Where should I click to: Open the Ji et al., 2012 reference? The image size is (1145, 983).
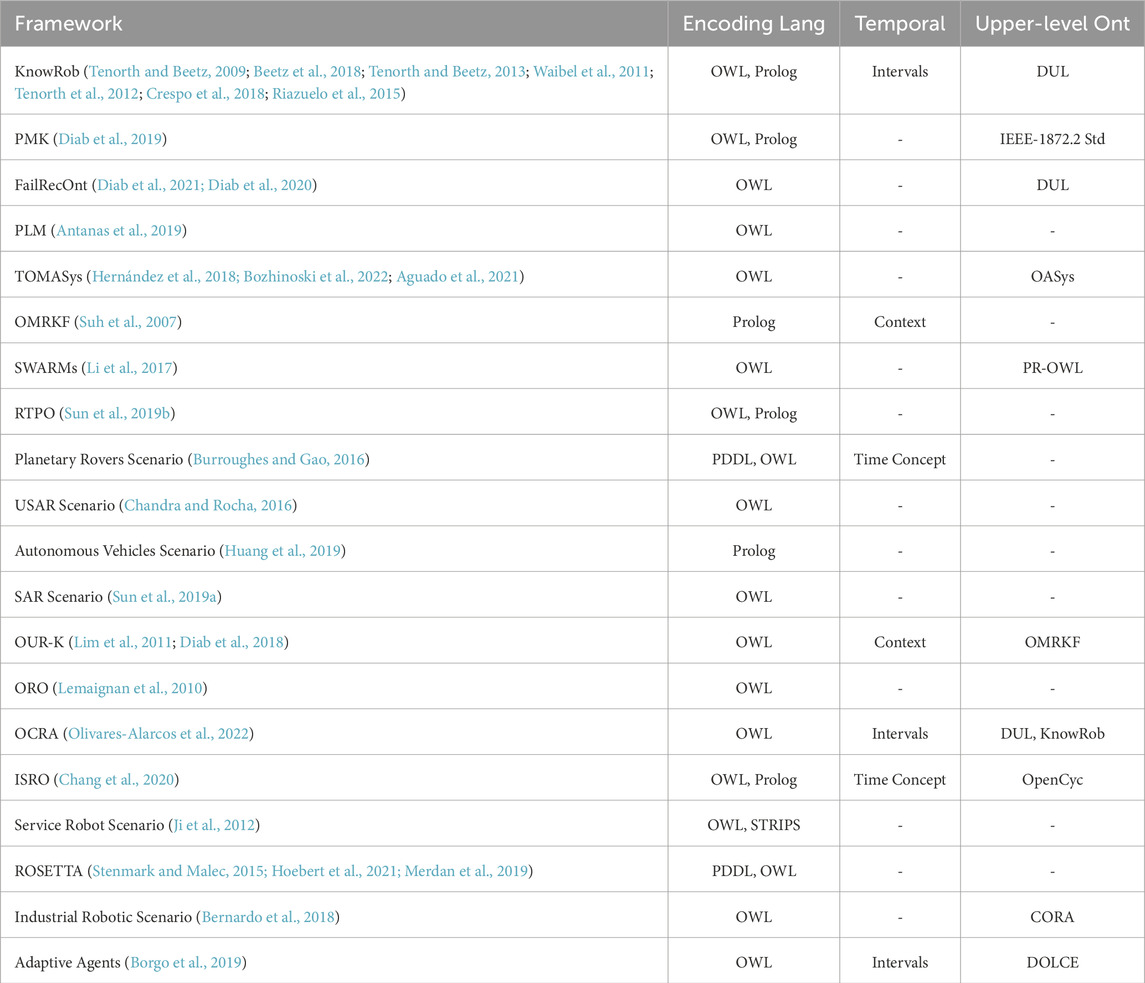pos(214,825)
